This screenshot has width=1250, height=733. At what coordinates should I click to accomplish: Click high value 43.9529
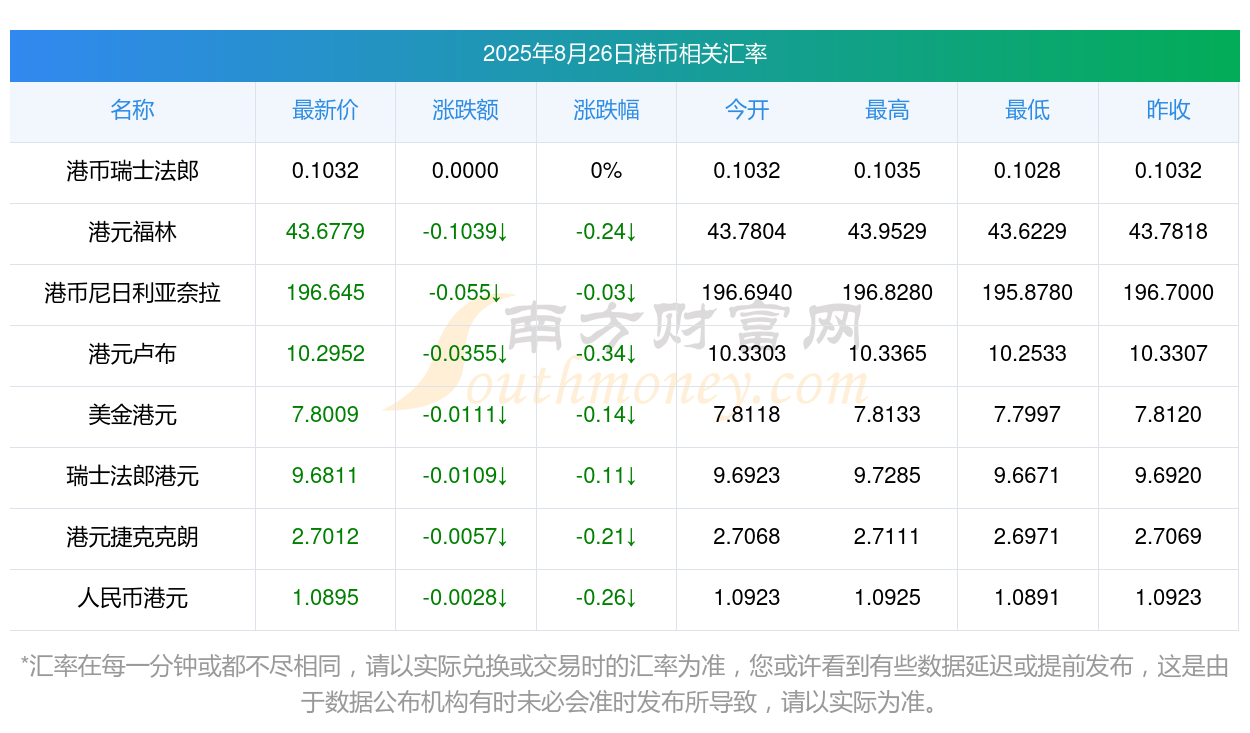click(887, 232)
